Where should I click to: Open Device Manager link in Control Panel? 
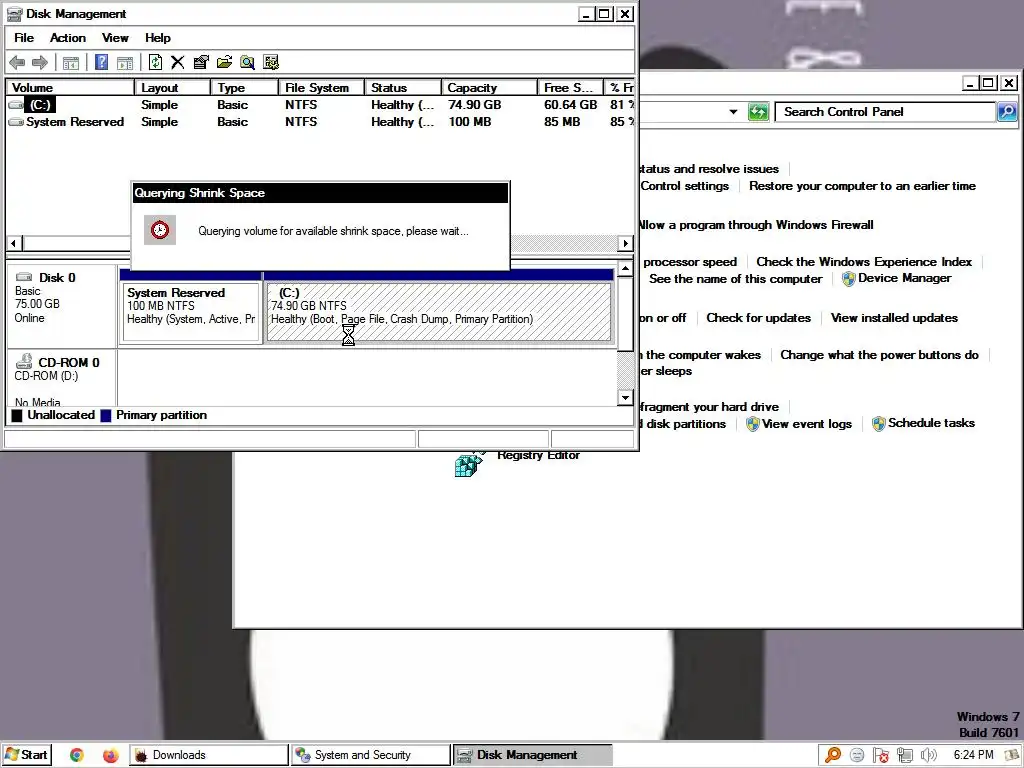904,278
